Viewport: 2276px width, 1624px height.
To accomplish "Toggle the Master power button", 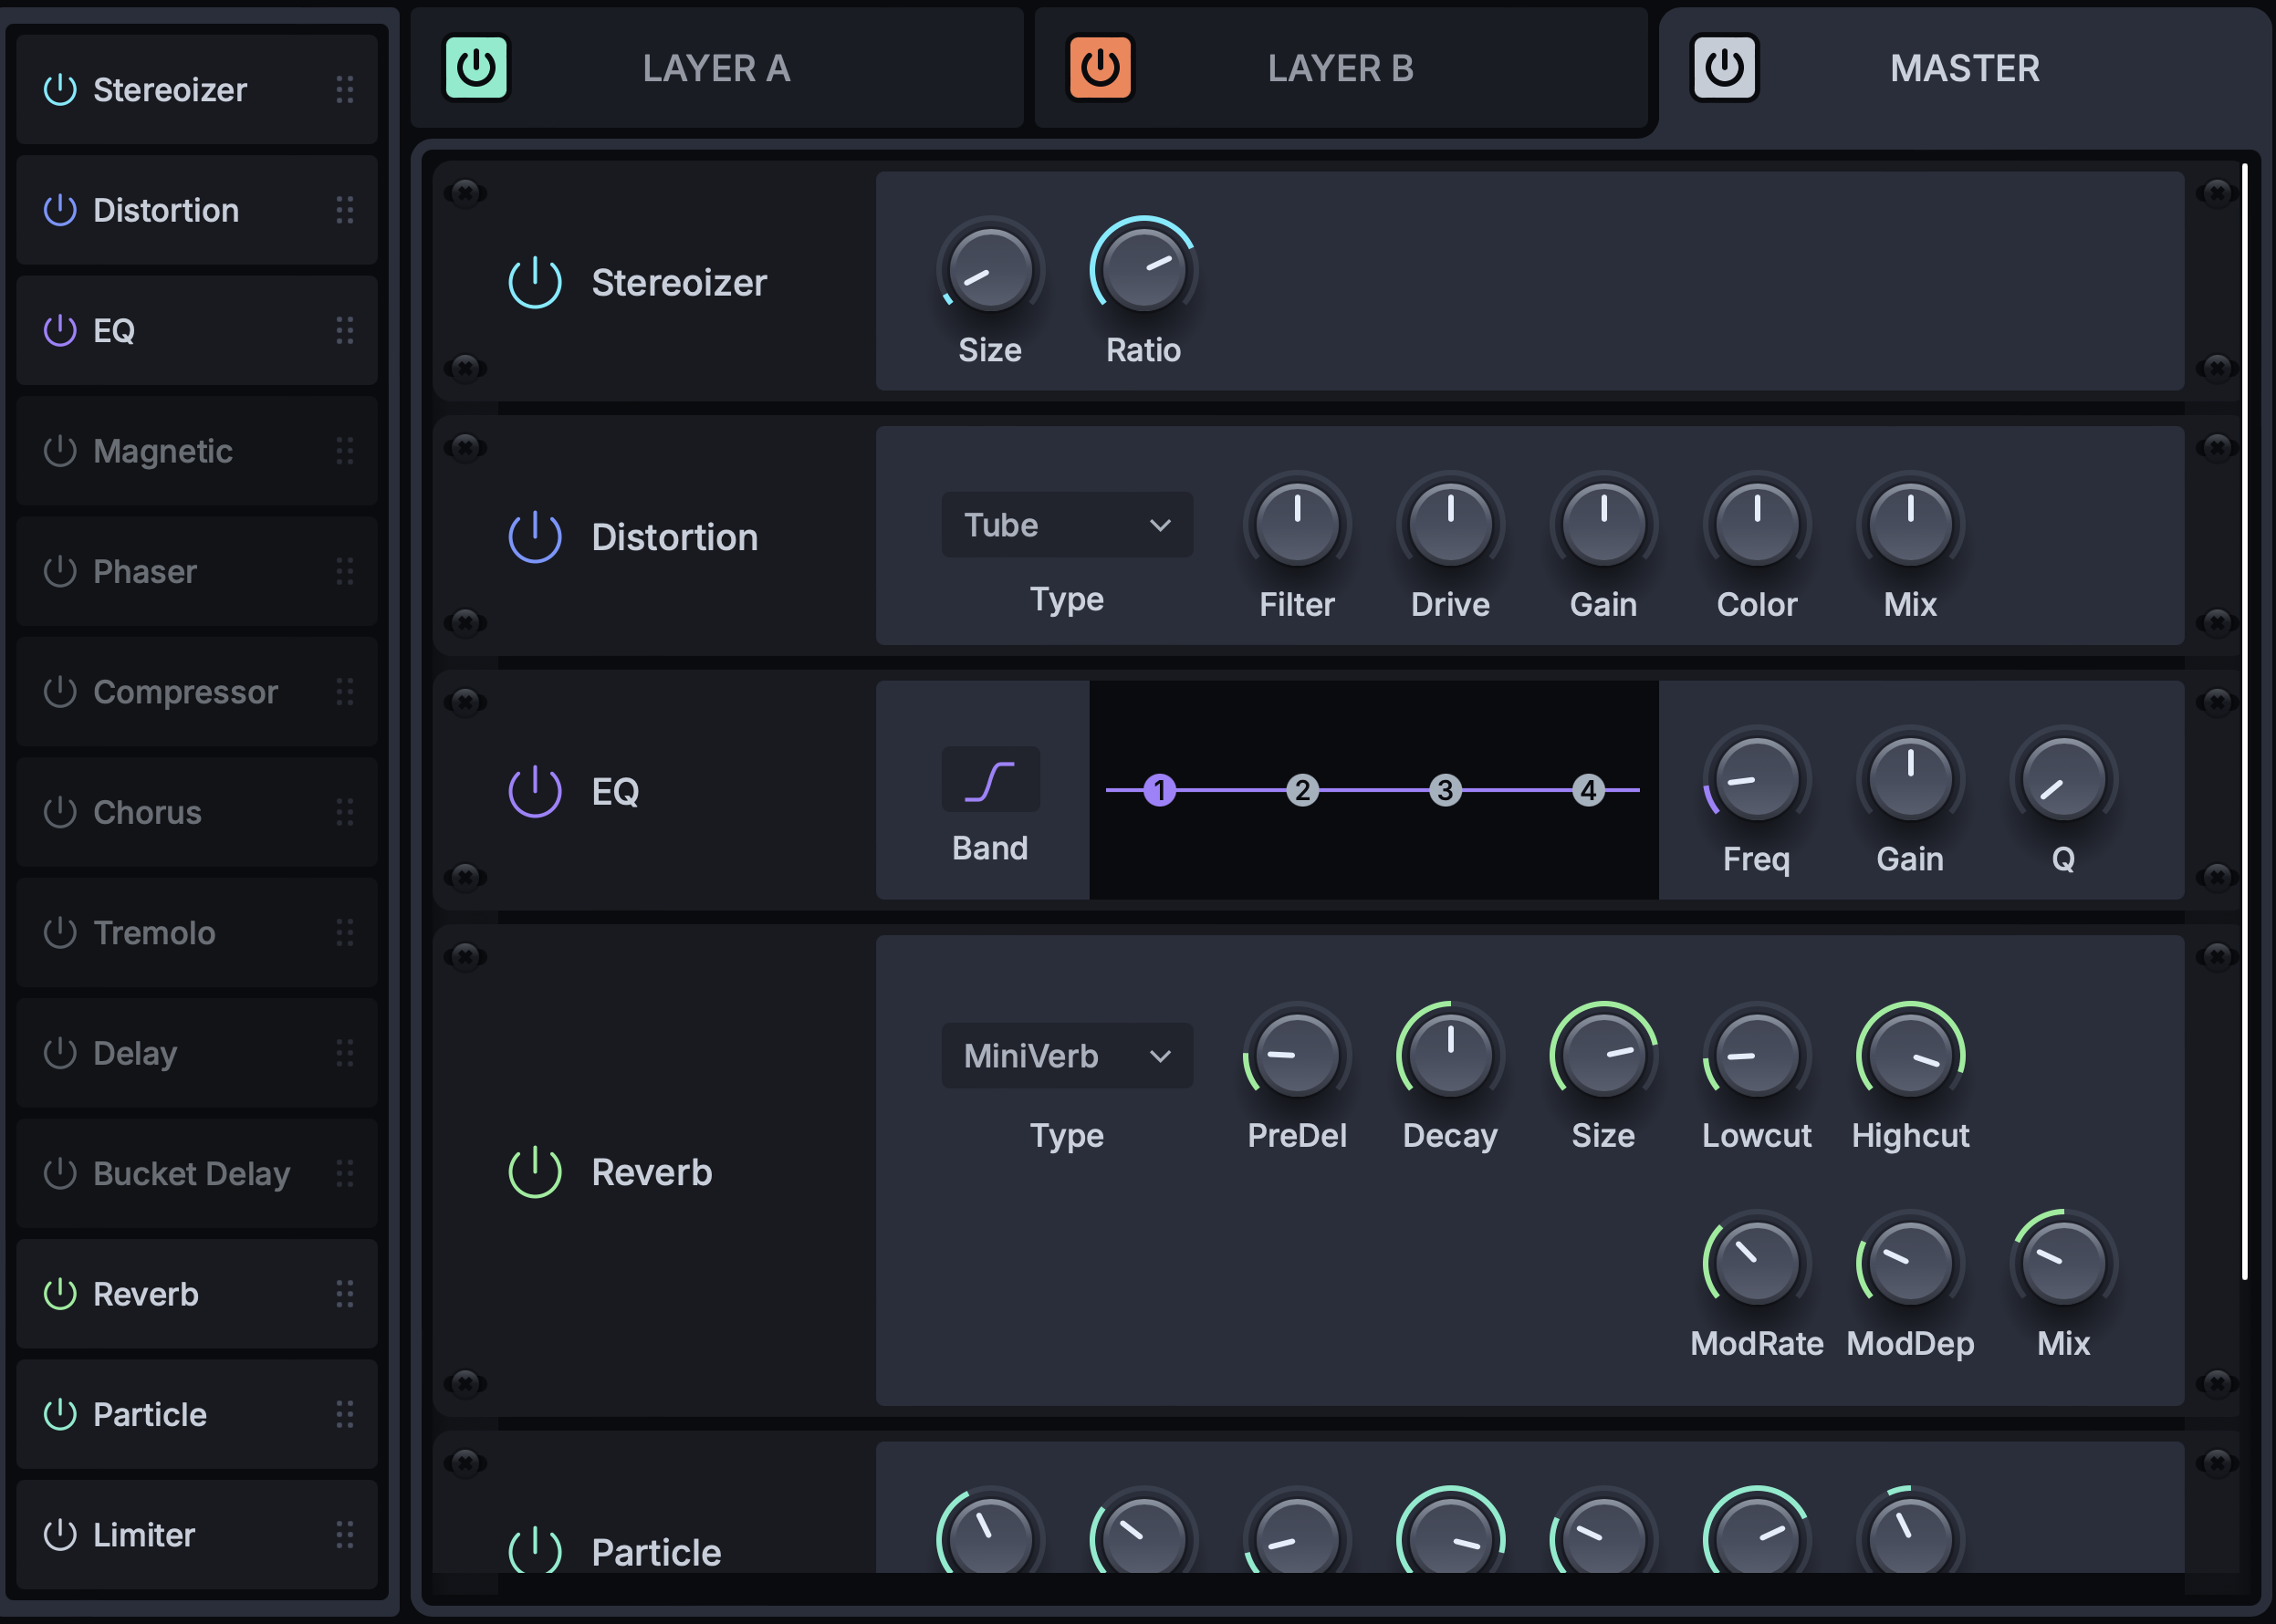I will click(1724, 68).
